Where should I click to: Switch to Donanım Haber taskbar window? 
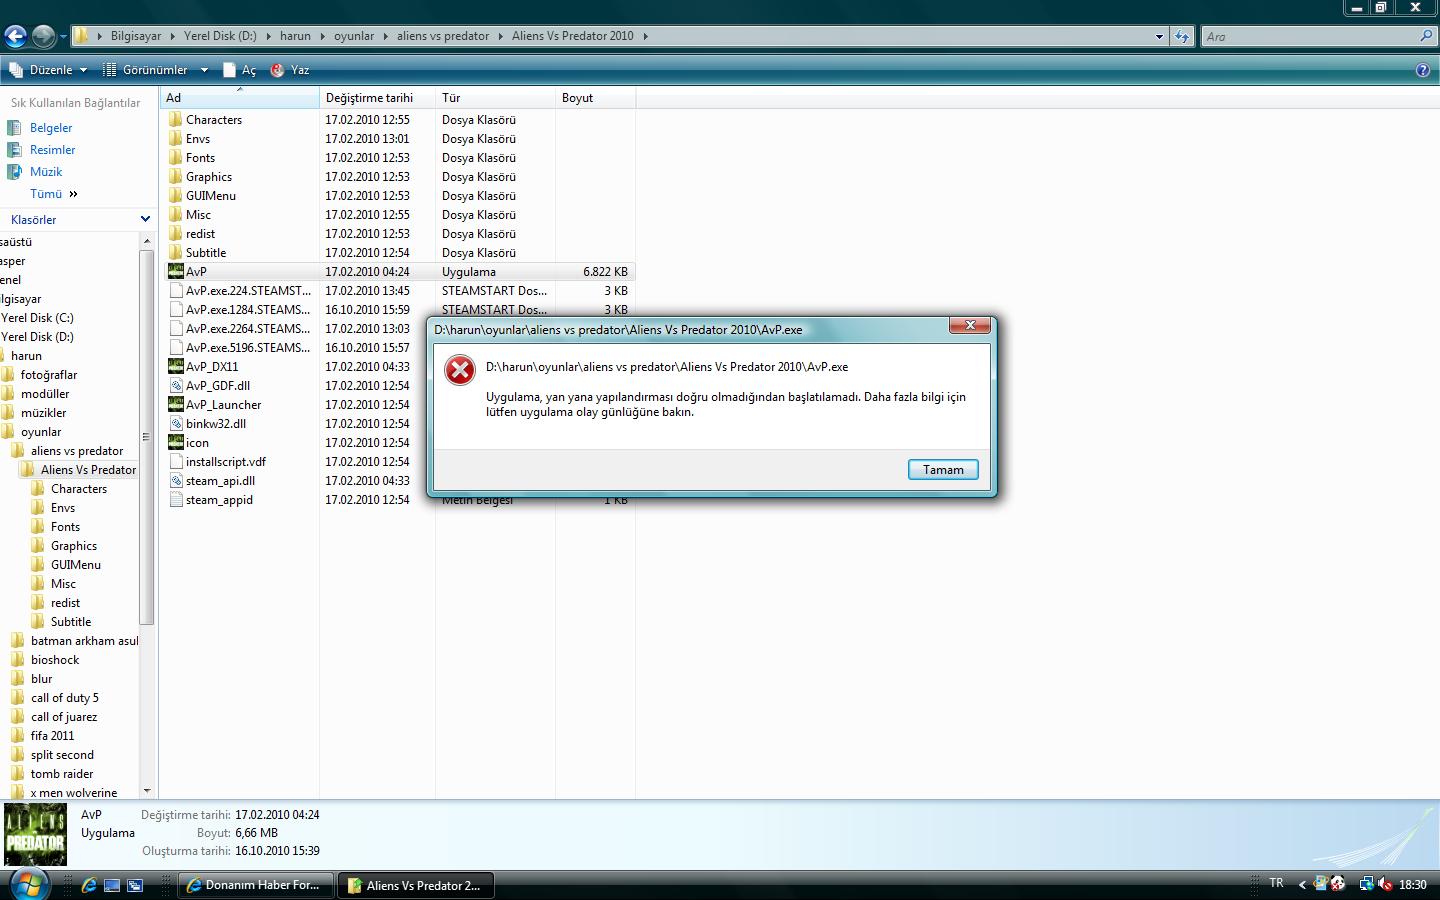point(255,885)
